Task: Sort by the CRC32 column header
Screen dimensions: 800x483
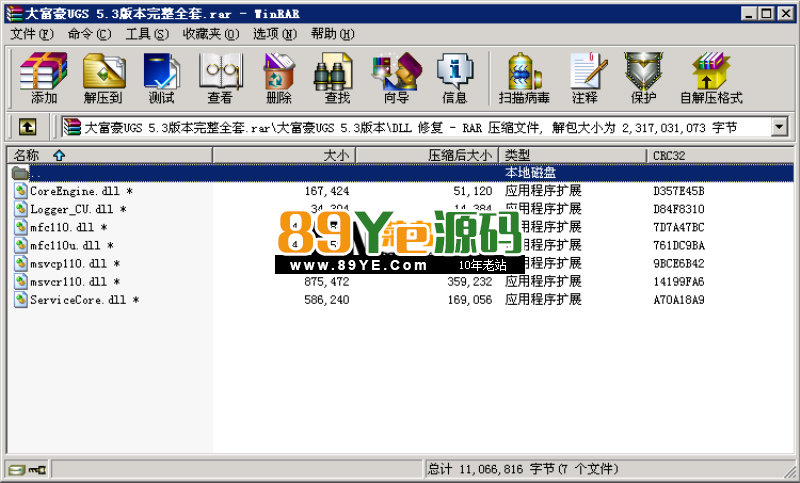Action: click(x=720, y=155)
